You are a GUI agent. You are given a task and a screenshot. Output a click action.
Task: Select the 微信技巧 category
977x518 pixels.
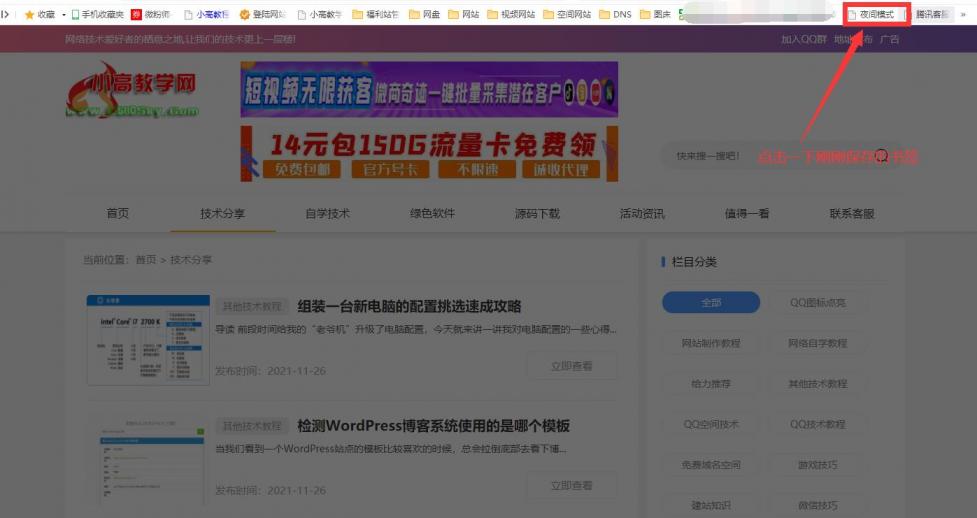click(x=817, y=506)
